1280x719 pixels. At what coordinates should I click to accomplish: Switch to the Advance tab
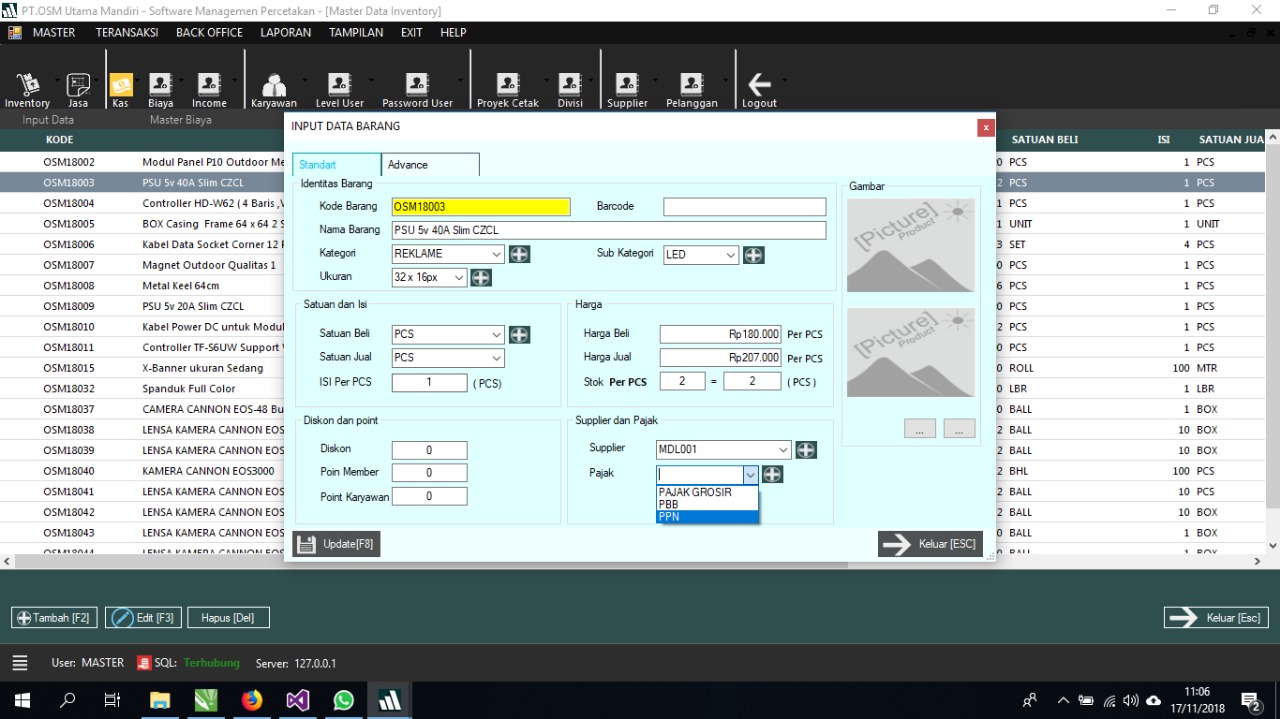click(x=430, y=164)
